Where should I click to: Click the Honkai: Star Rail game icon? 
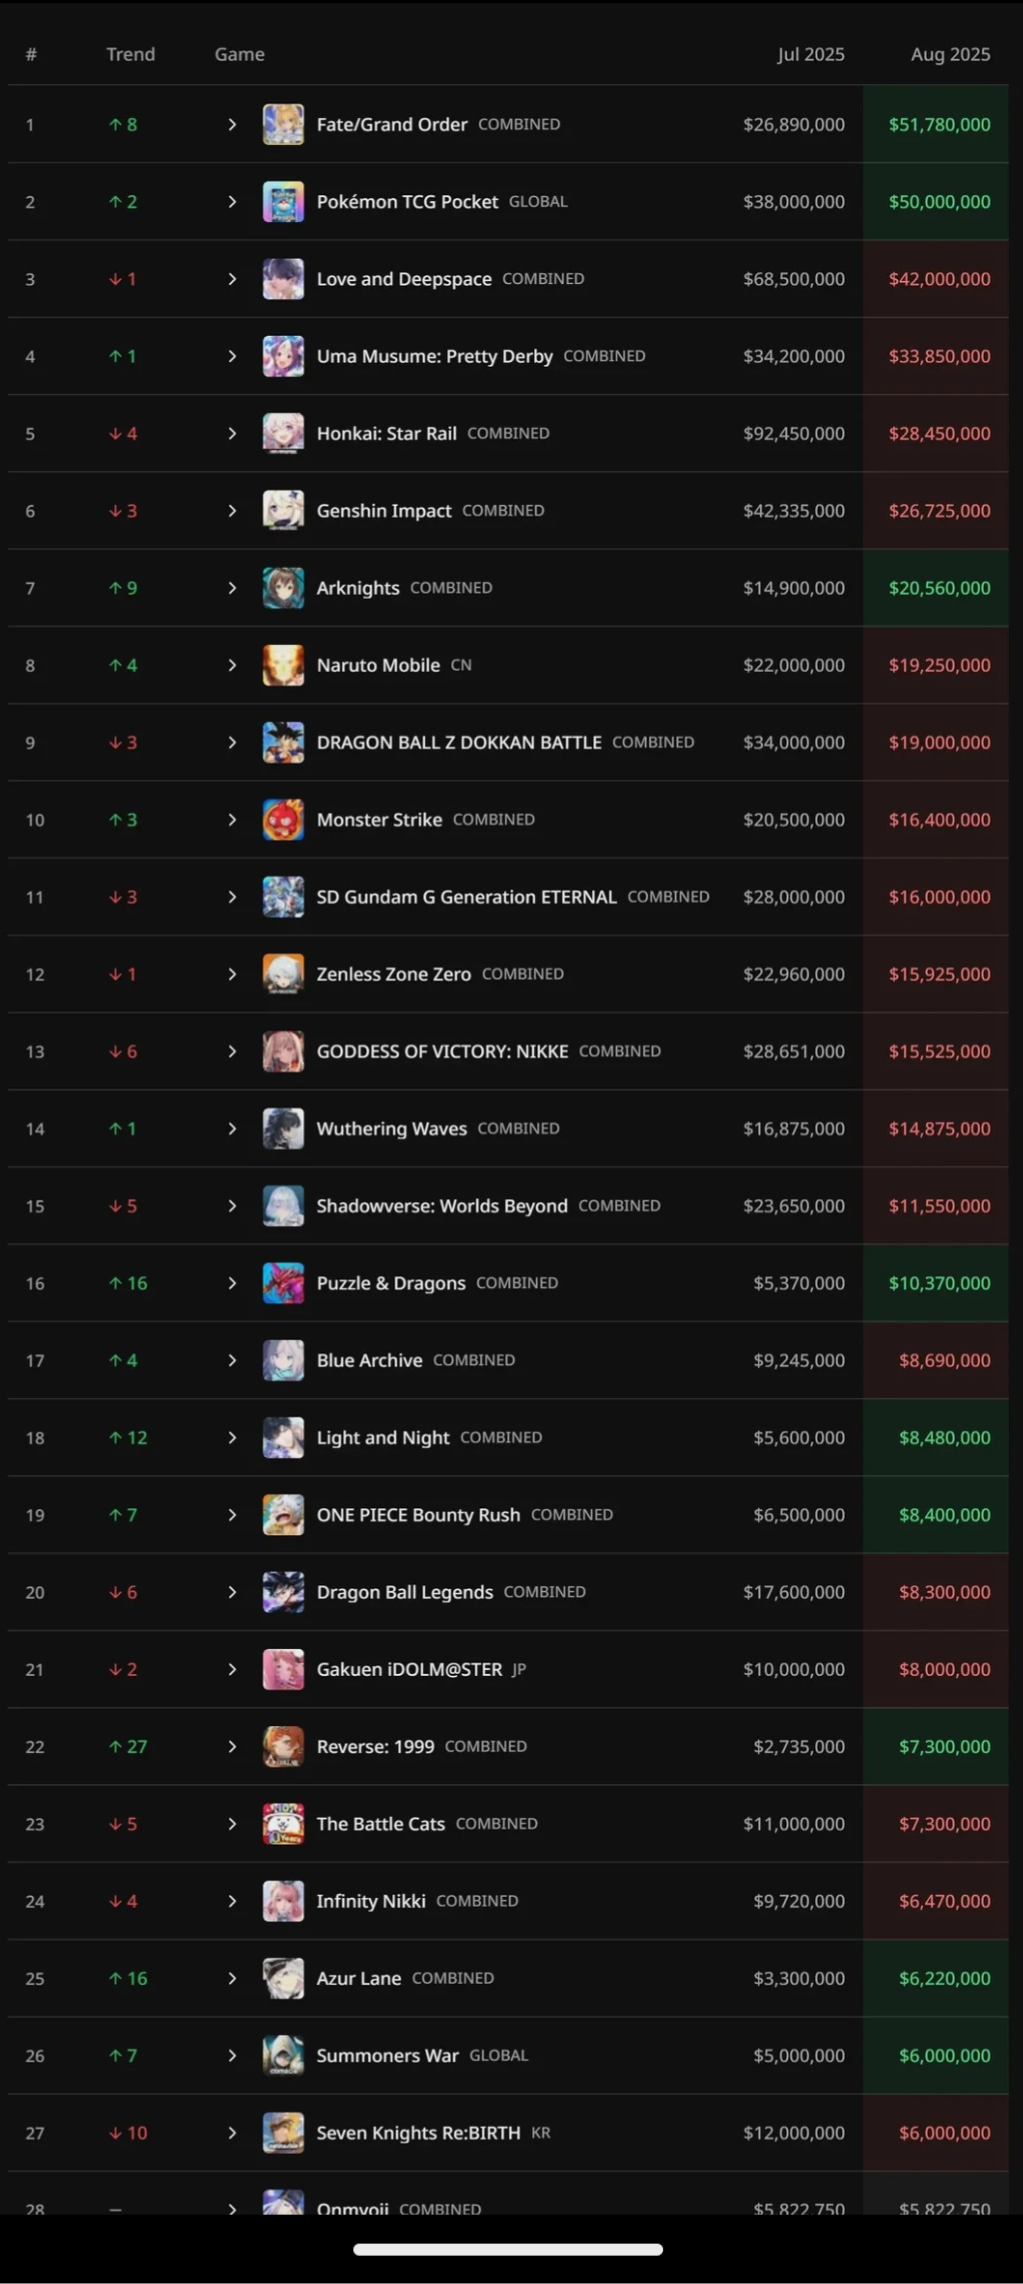coord(283,434)
